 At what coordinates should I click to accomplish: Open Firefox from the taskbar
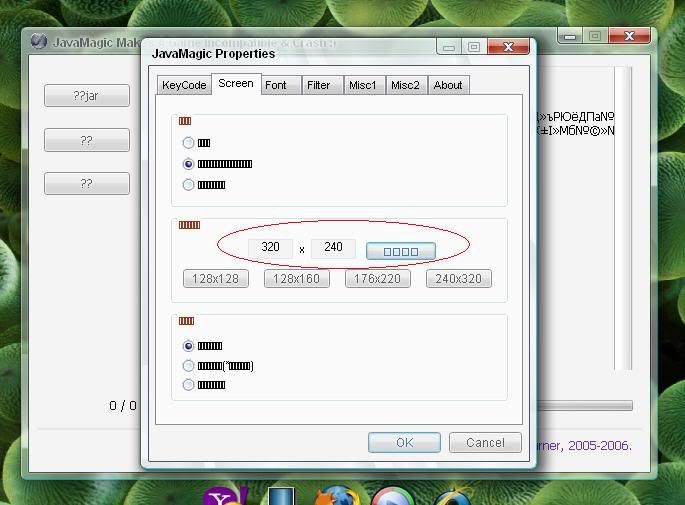337,496
